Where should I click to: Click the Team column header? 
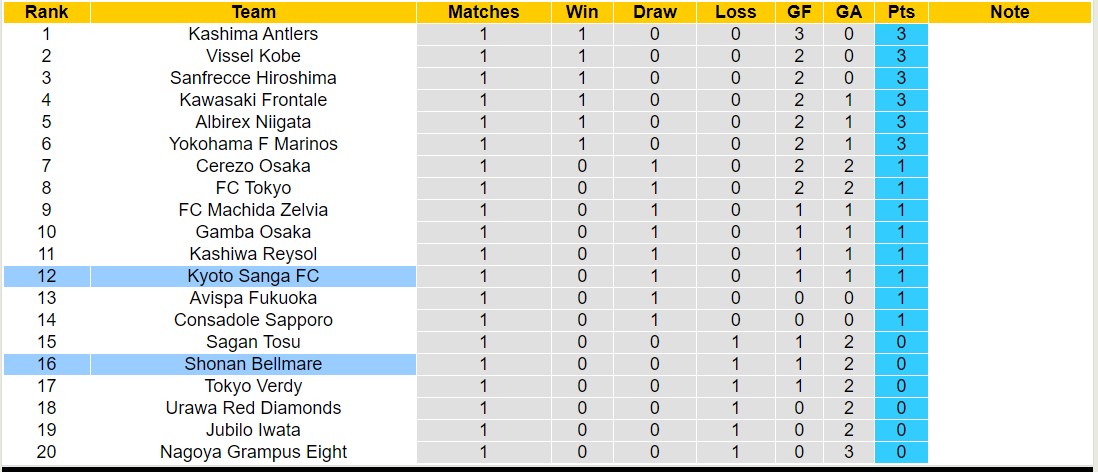tap(253, 12)
